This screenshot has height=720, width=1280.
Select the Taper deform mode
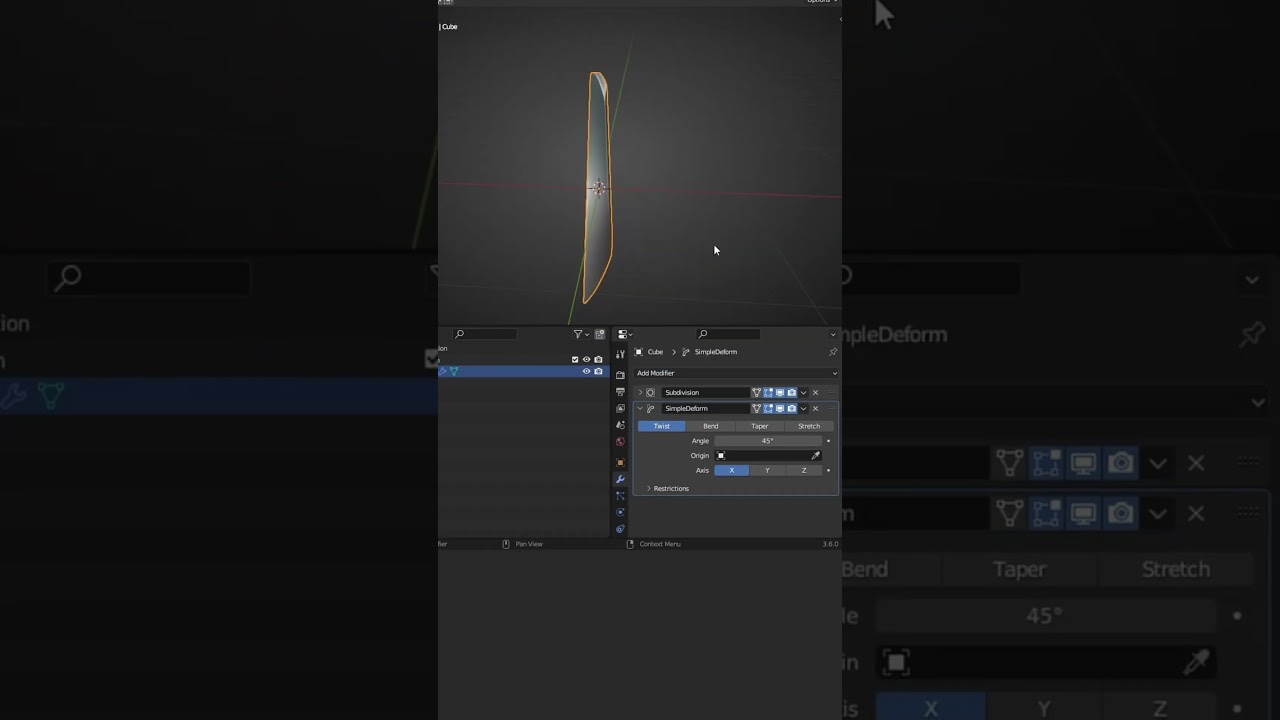[x=760, y=426]
